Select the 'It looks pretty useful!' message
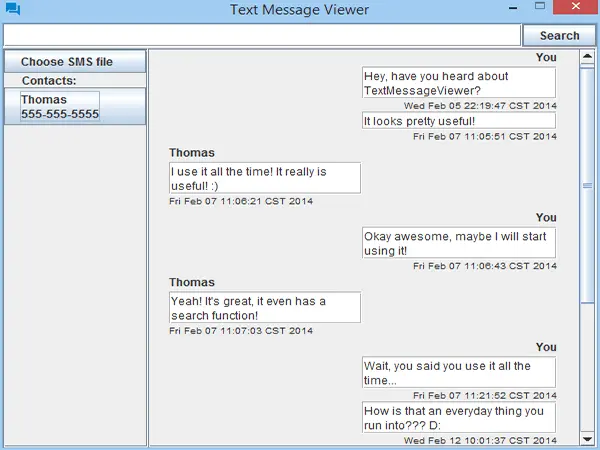 point(458,121)
